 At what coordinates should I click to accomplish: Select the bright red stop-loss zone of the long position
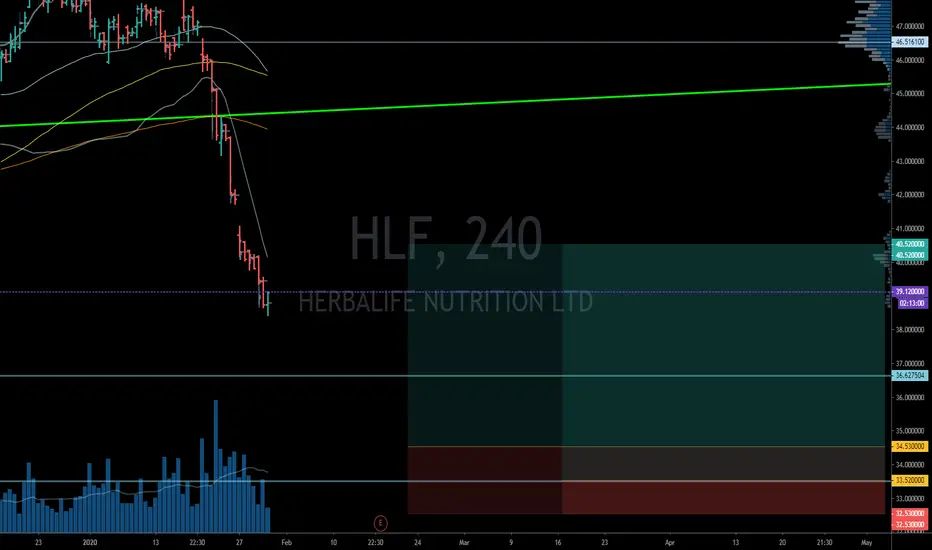[x=723, y=497]
